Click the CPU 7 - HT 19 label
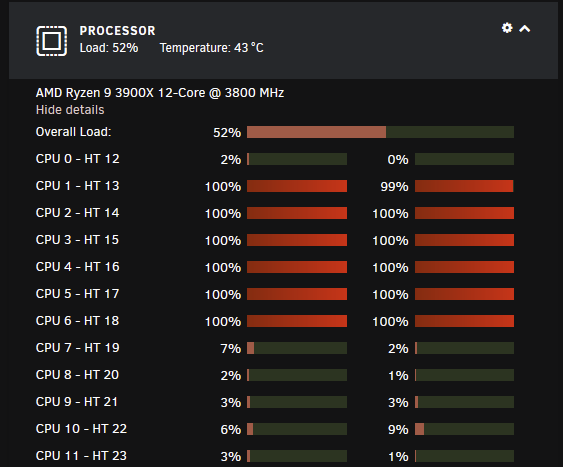563x467 pixels. (78, 348)
